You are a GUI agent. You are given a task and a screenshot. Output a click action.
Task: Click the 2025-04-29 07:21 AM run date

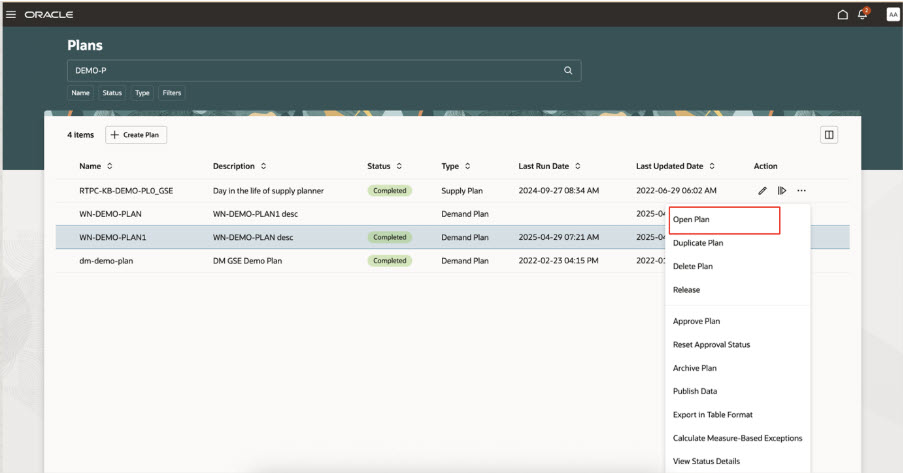coord(559,237)
